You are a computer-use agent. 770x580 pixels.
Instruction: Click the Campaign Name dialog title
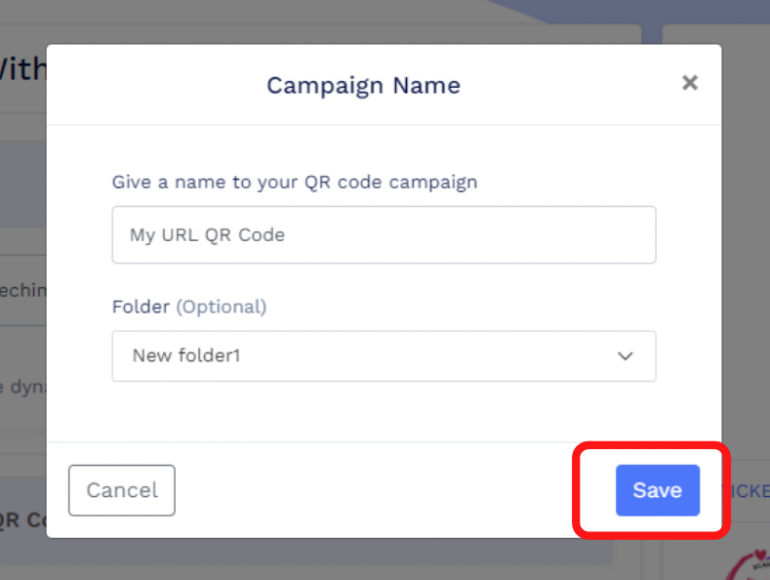363,85
